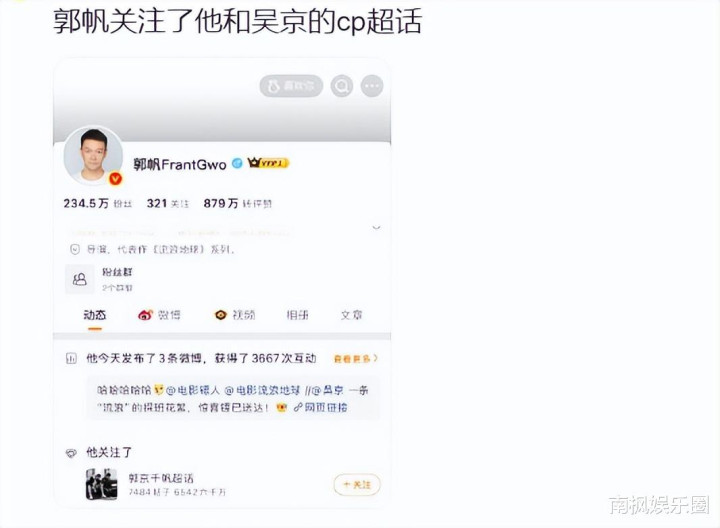Switch to the 微博 tab
Screen dimensions: 720x528
[x=159, y=315]
